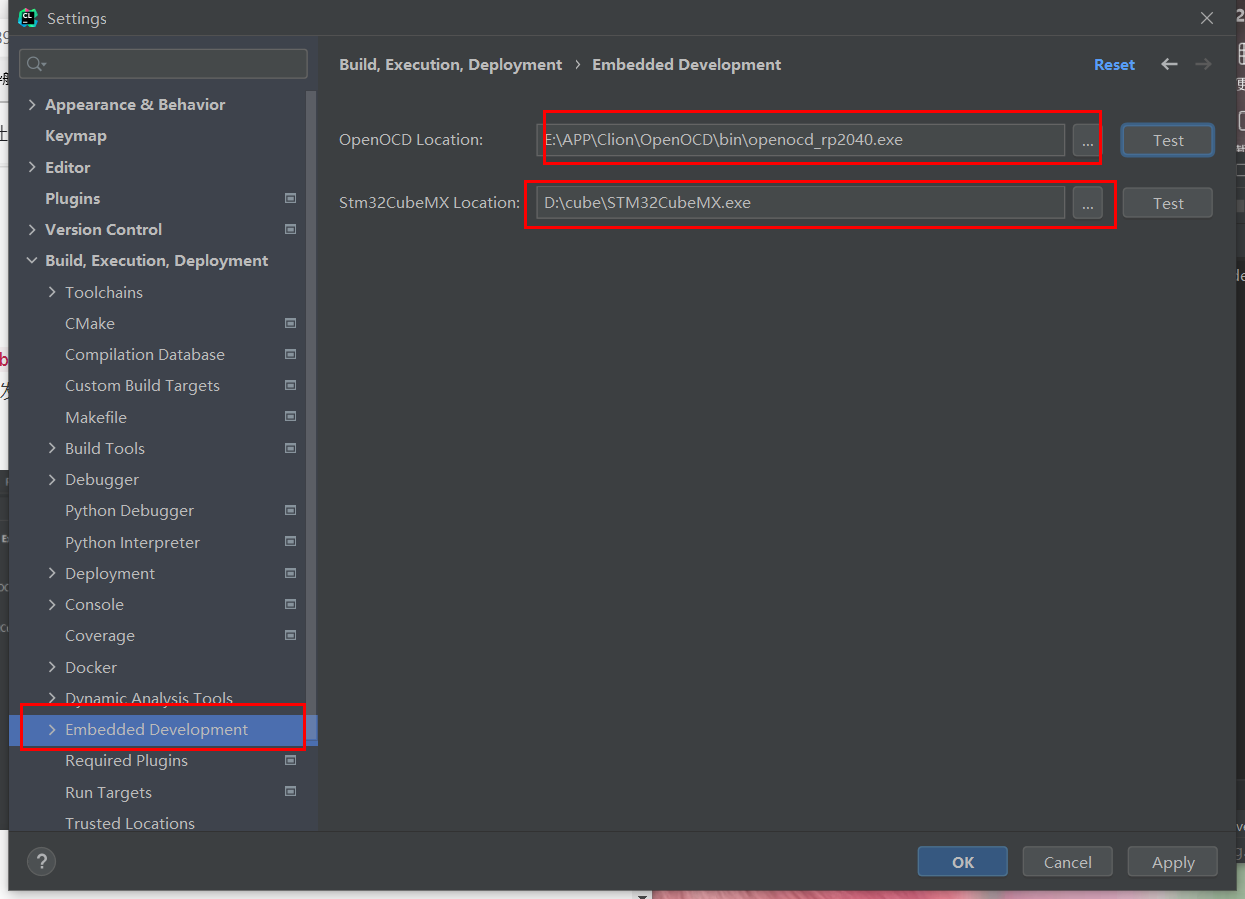Viewport: 1245px width, 899px height.
Task: Click project-level icon beside Deployment
Action: [x=290, y=573]
